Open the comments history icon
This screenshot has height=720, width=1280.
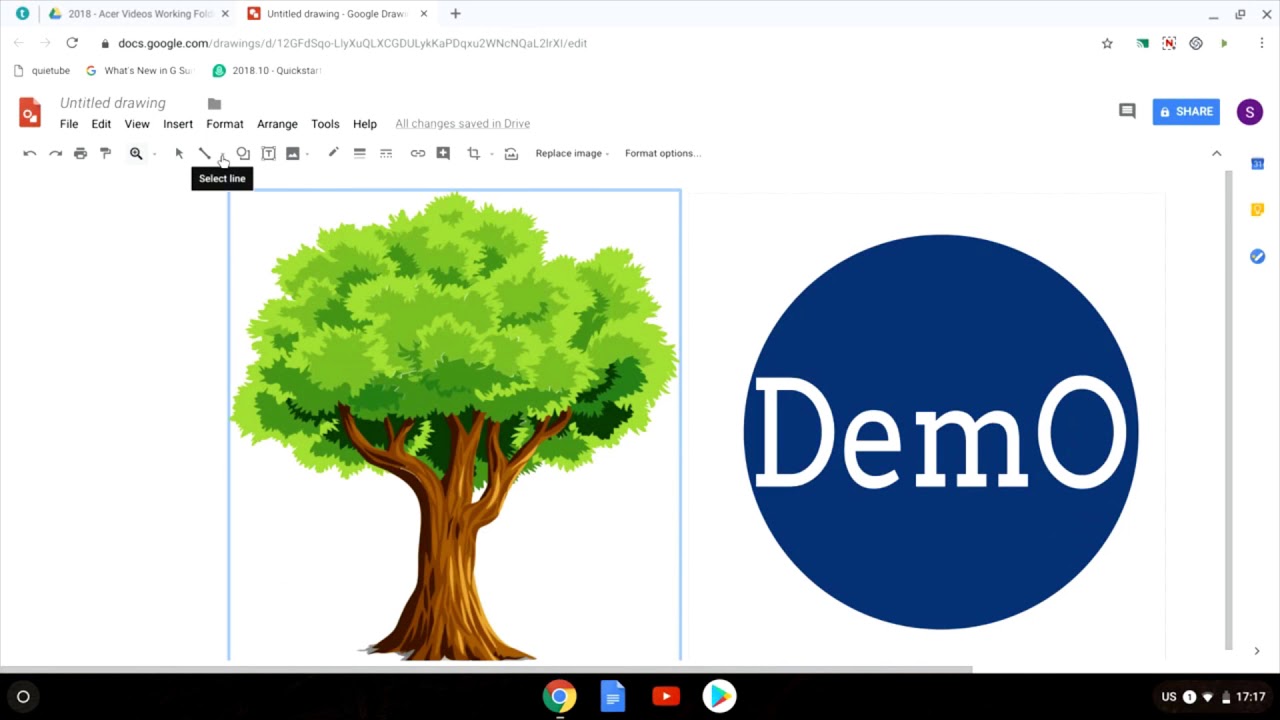(x=1127, y=111)
